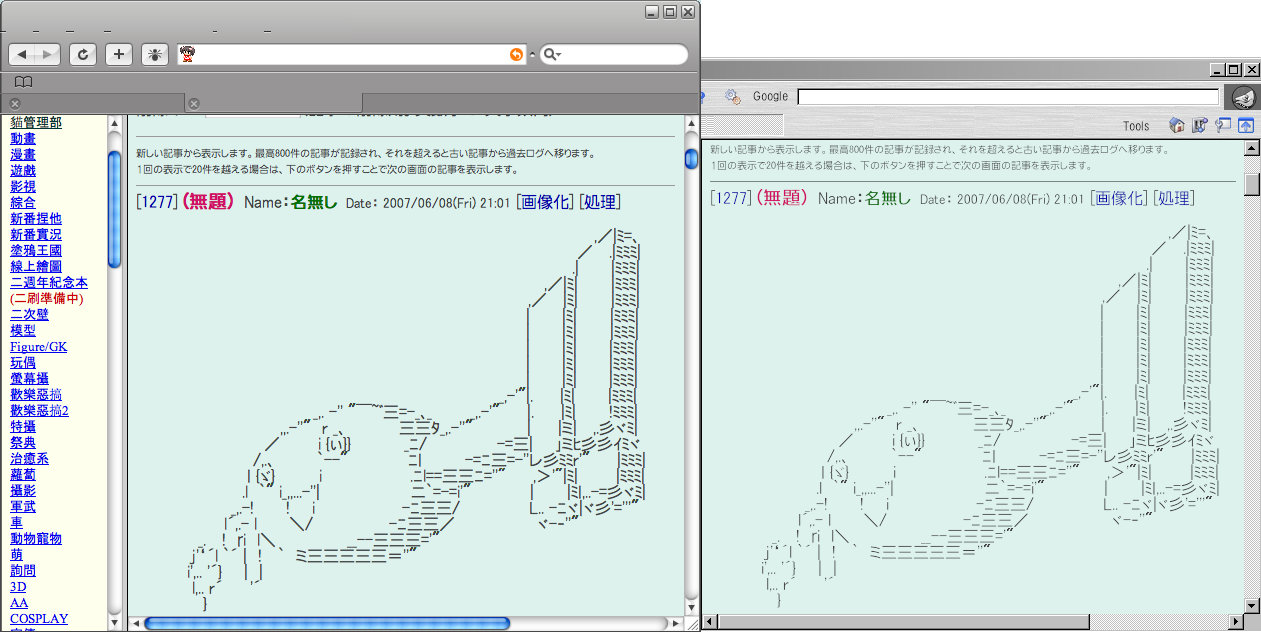Click the blue up-arrow icon right of Tools
The width and height of the screenshot is (1261, 632).
click(x=1245, y=126)
